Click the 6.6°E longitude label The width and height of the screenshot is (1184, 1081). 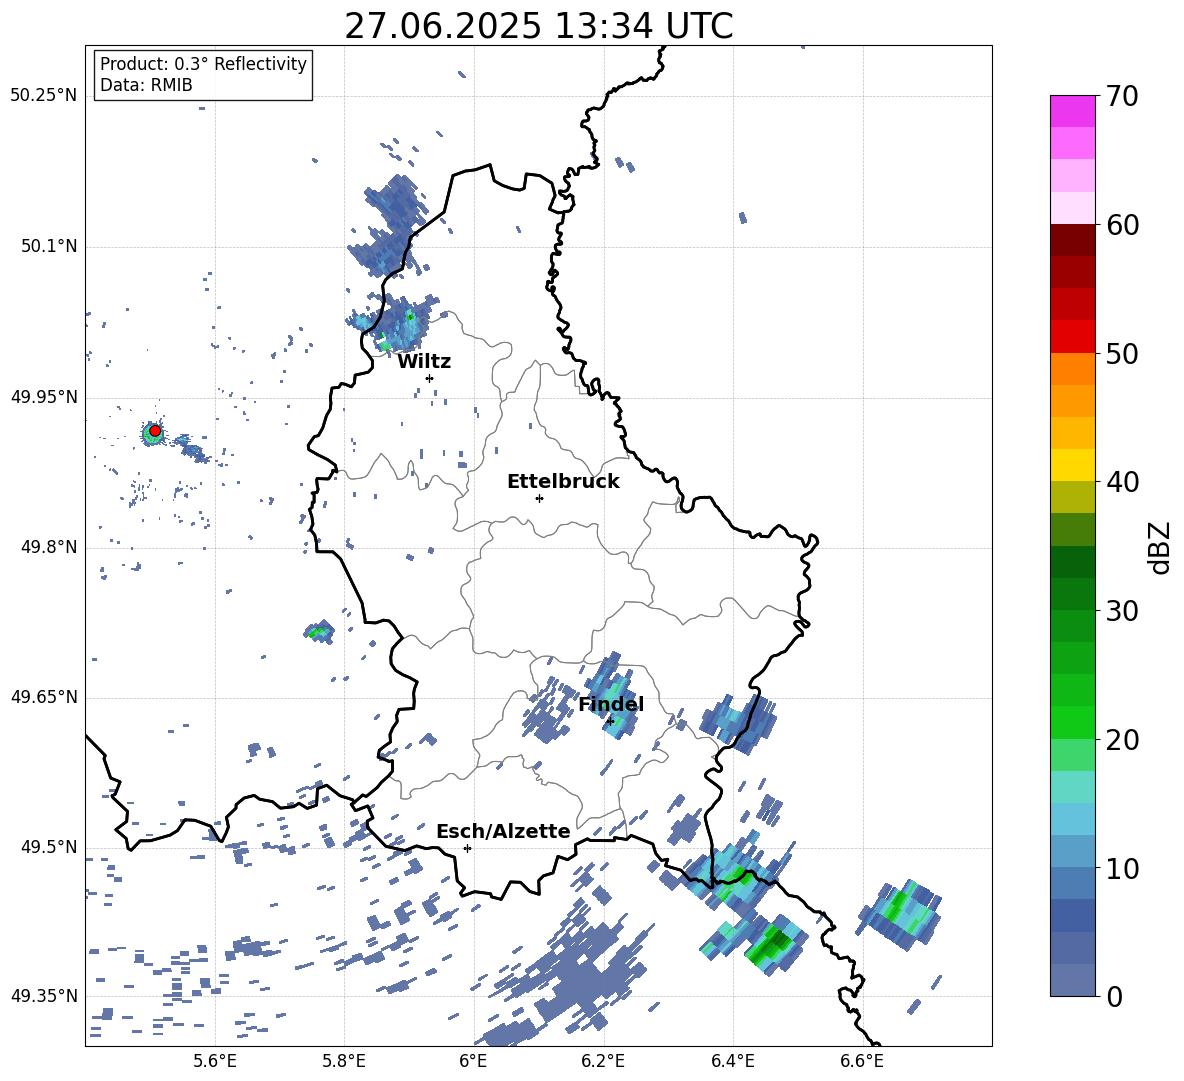[x=862, y=1061]
